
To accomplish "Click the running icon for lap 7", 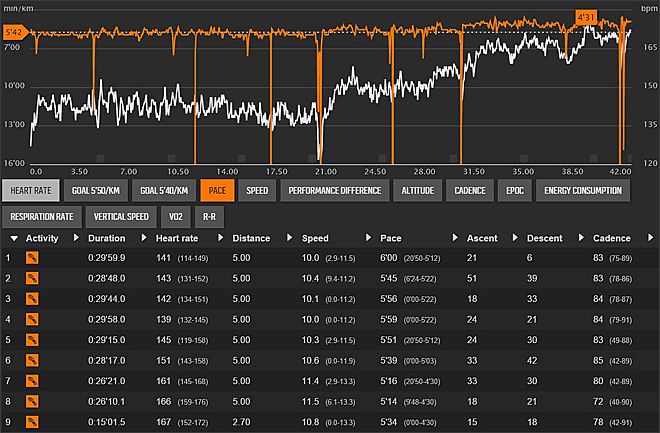I will coord(32,381).
